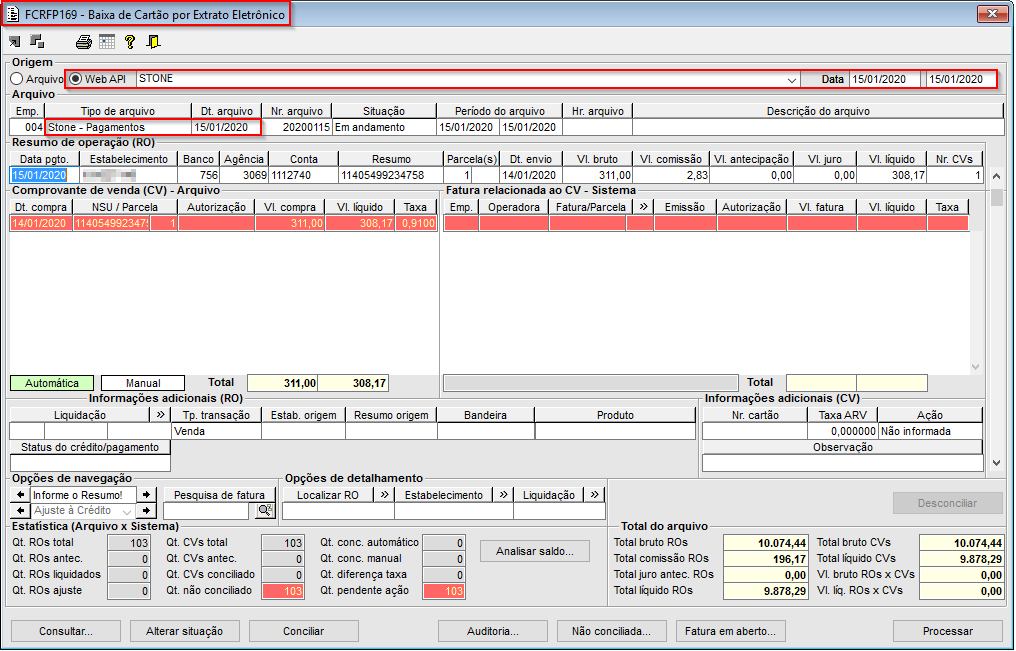Click the Total bruto ROs value 10.074,44
Screen dimensions: 1016x651
(x=766, y=543)
